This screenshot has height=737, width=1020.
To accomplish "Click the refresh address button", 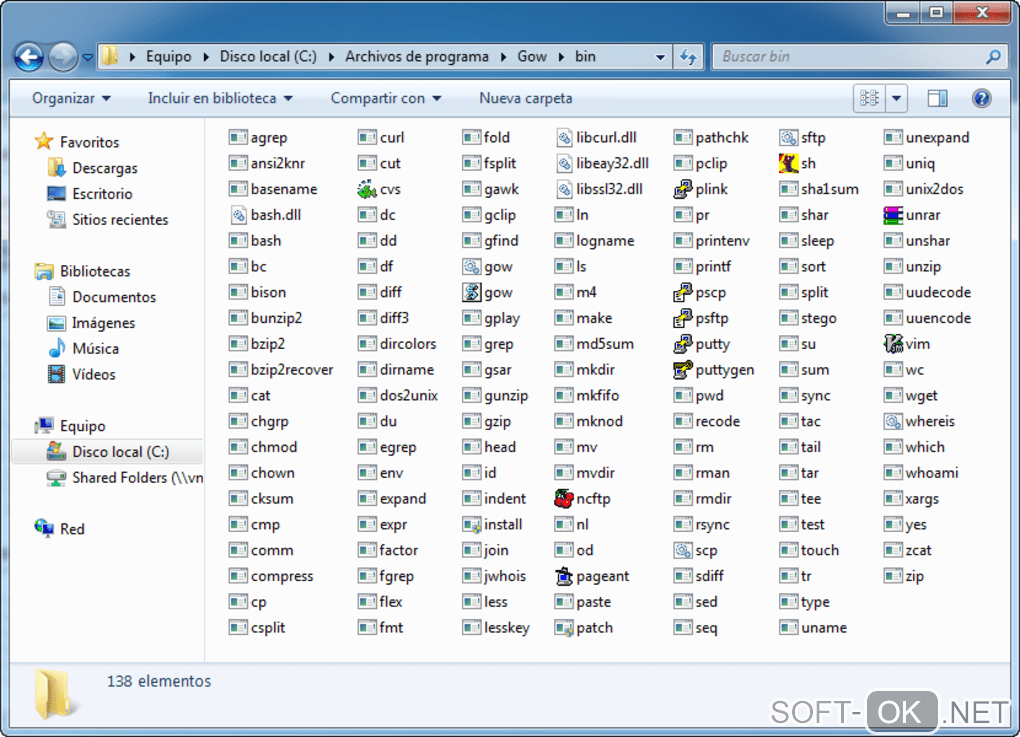I will tap(688, 57).
